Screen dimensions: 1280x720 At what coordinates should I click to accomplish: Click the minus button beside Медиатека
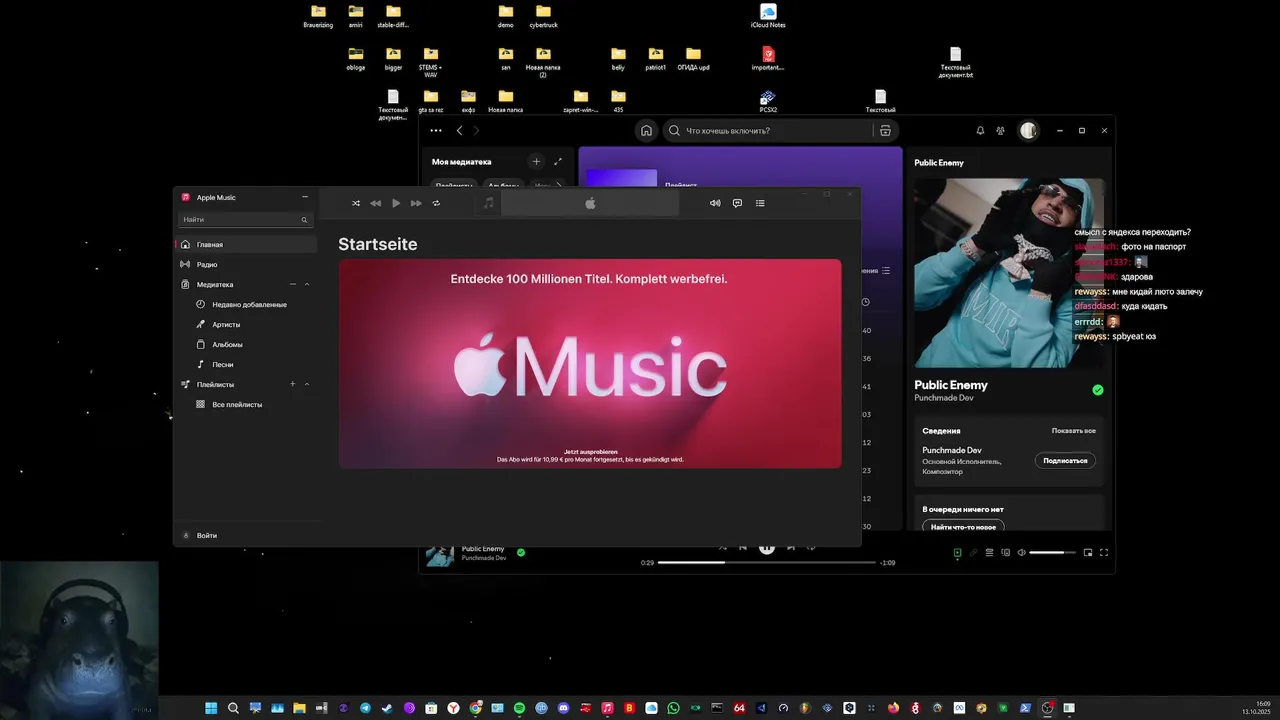(x=293, y=284)
